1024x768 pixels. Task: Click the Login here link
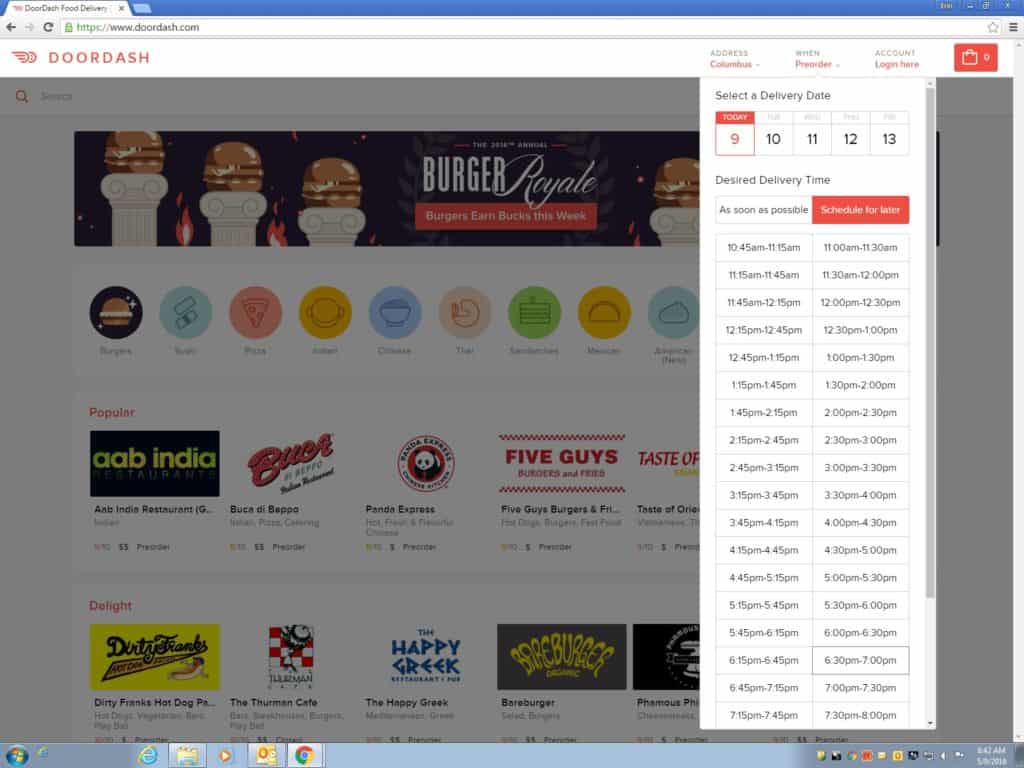click(897, 64)
